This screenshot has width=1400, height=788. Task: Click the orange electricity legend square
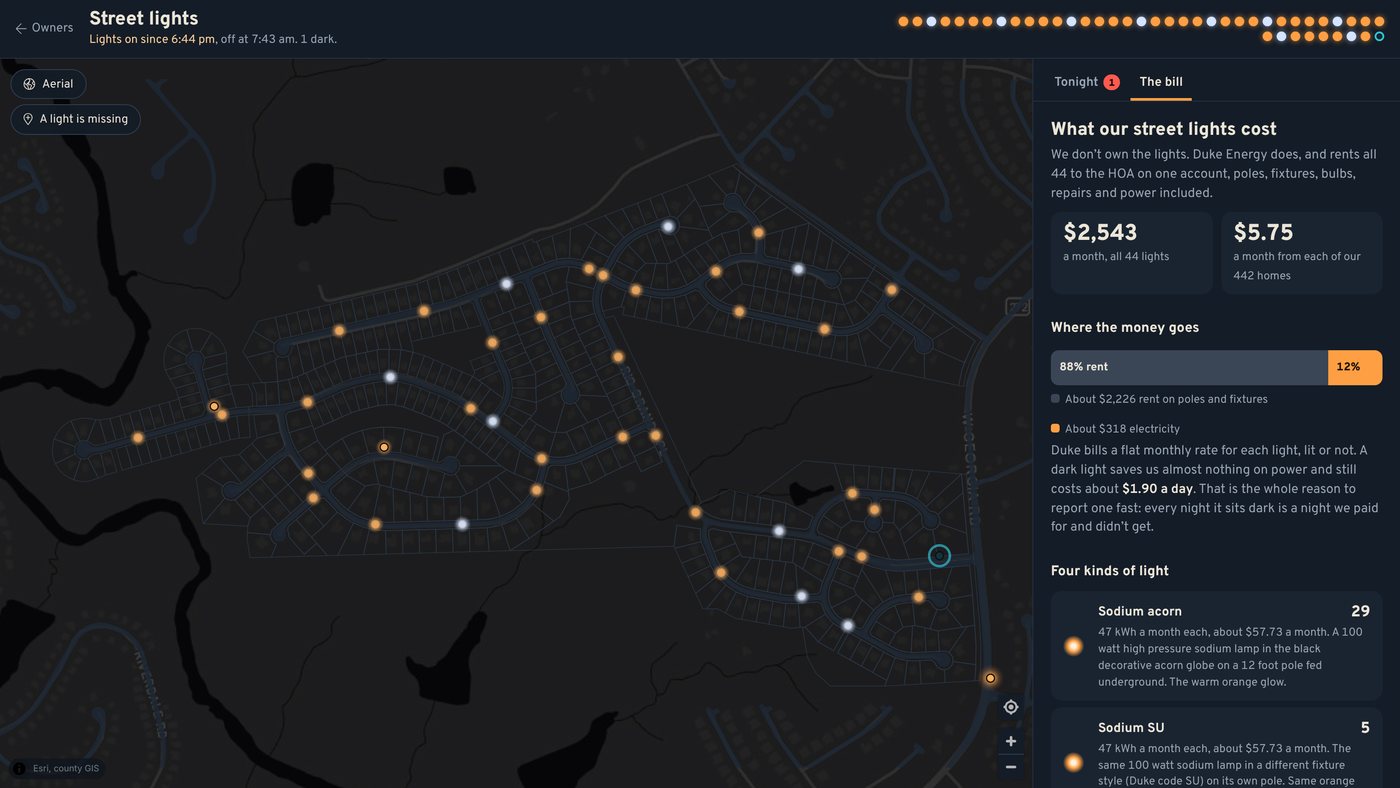tap(1055, 428)
